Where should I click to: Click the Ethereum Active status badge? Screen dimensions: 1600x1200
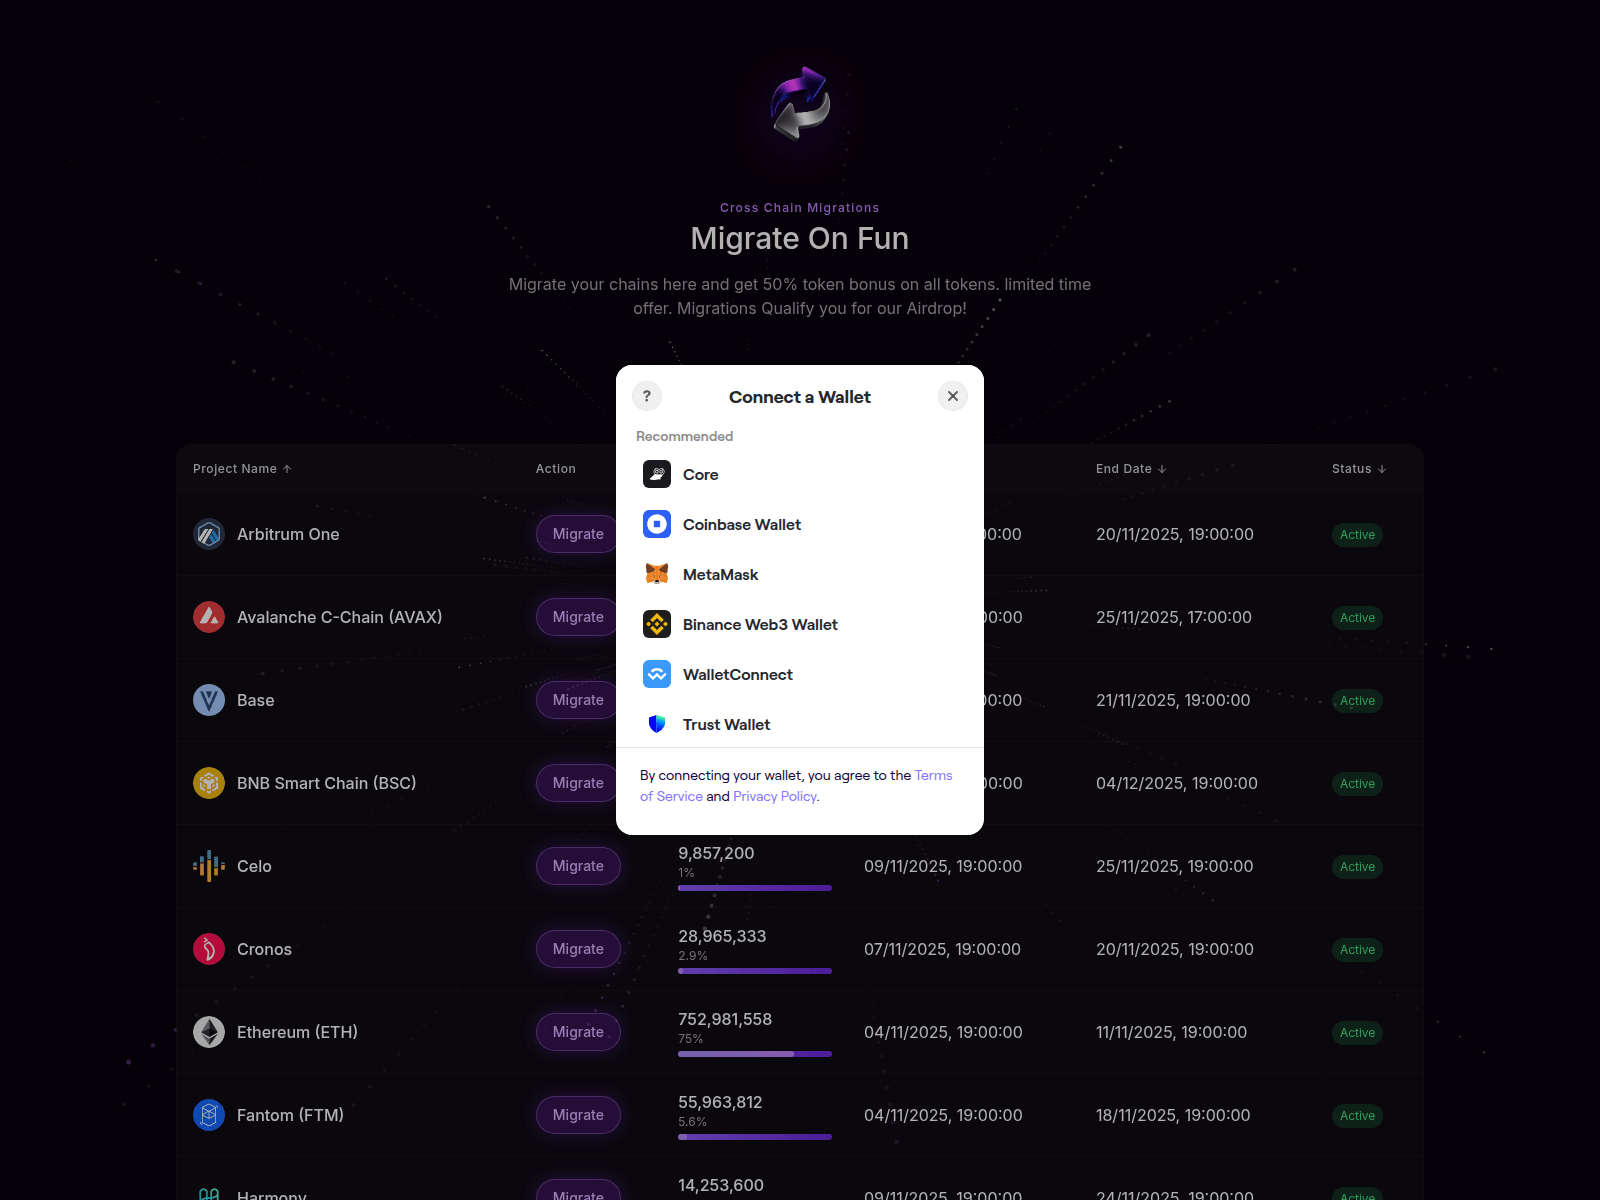coord(1357,1032)
